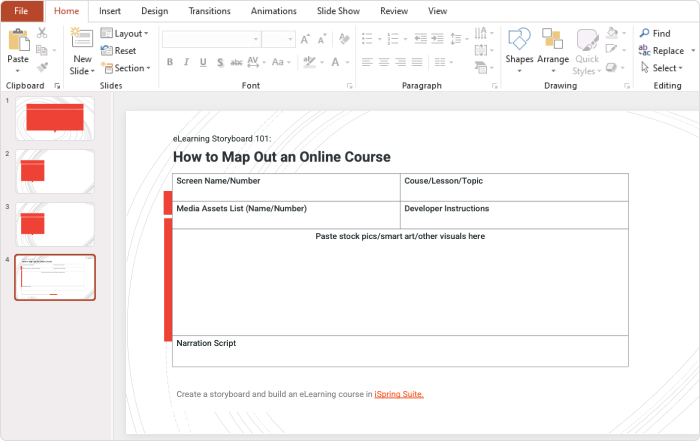Screen dimensions: 700x441
Task: Open the Arrange menu
Action: click(553, 50)
